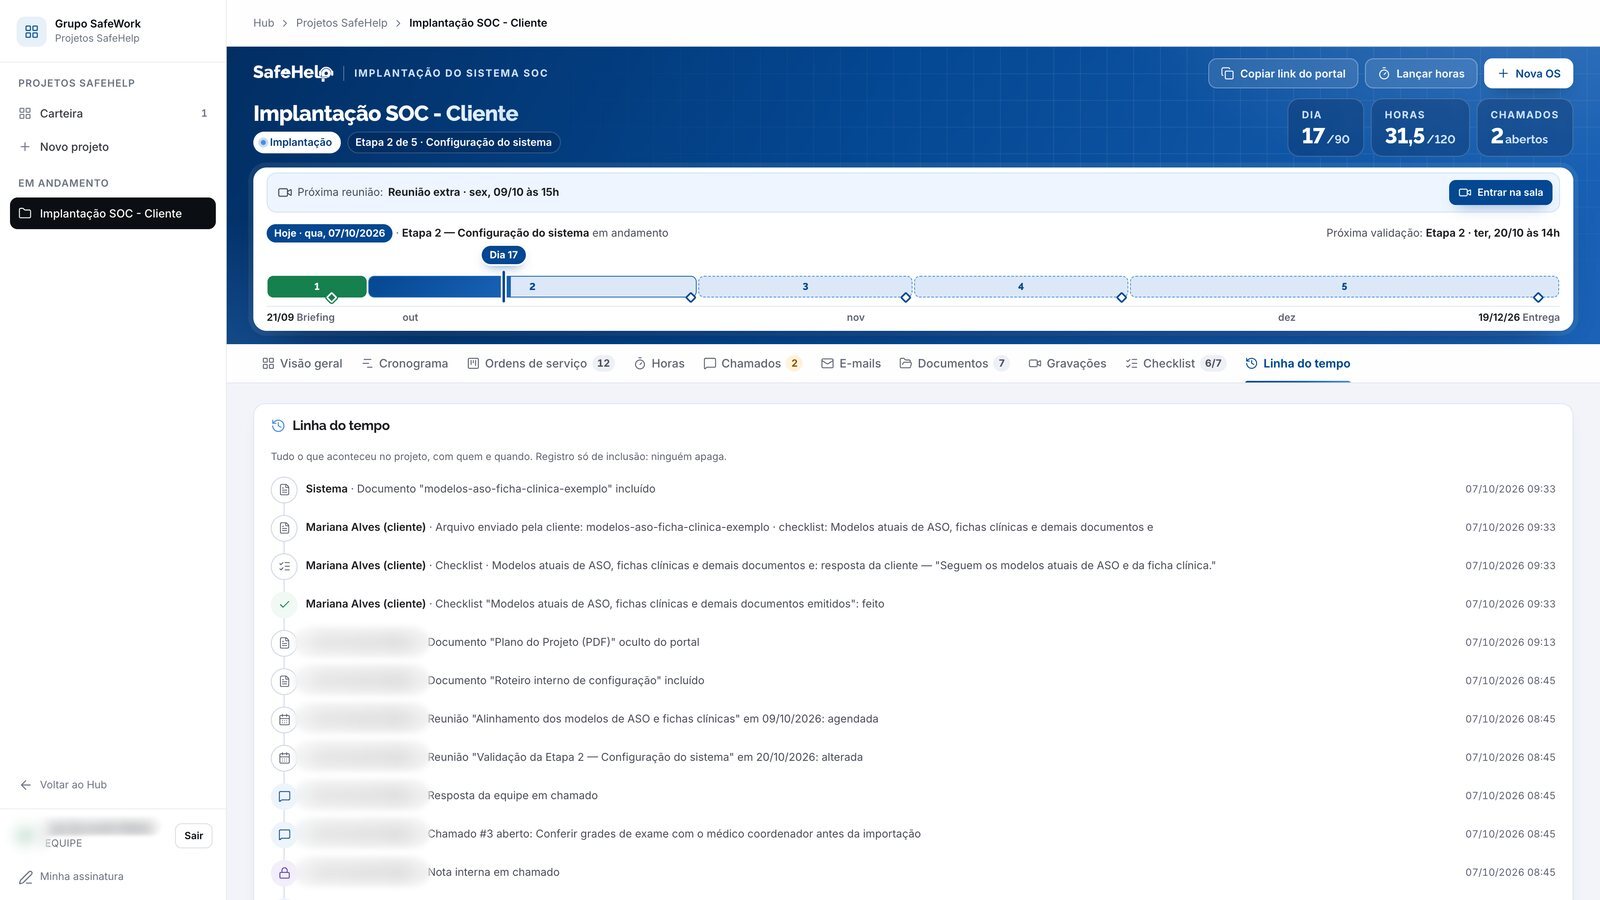Go back via Voltar ao Hub
Screen dimensions: 1600x900
(x=63, y=785)
